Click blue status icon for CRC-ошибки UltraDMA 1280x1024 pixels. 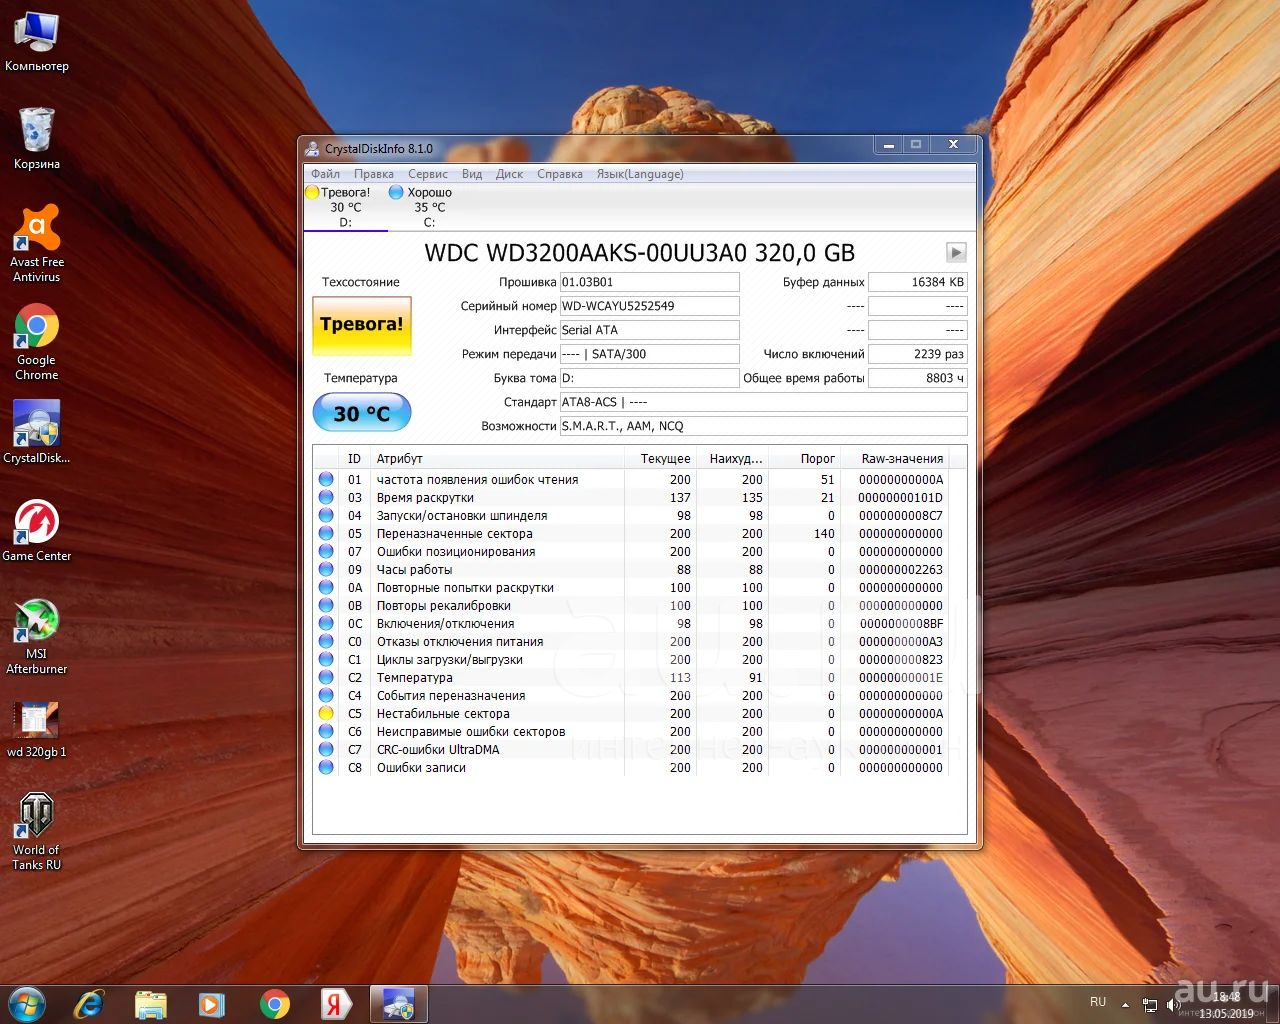(x=326, y=749)
